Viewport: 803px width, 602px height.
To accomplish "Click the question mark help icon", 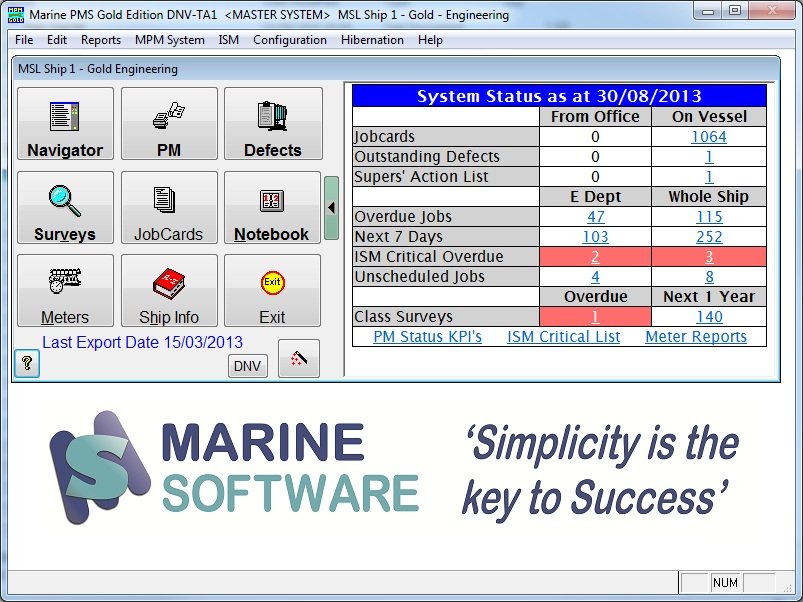I will click(27, 363).
